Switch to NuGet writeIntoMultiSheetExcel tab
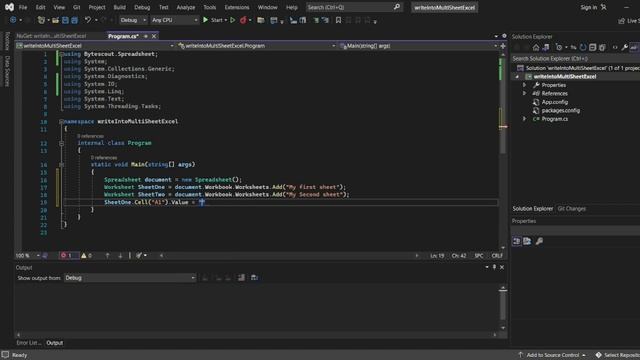640x360 pixels. pyautogui.click(x=51, y=36)
